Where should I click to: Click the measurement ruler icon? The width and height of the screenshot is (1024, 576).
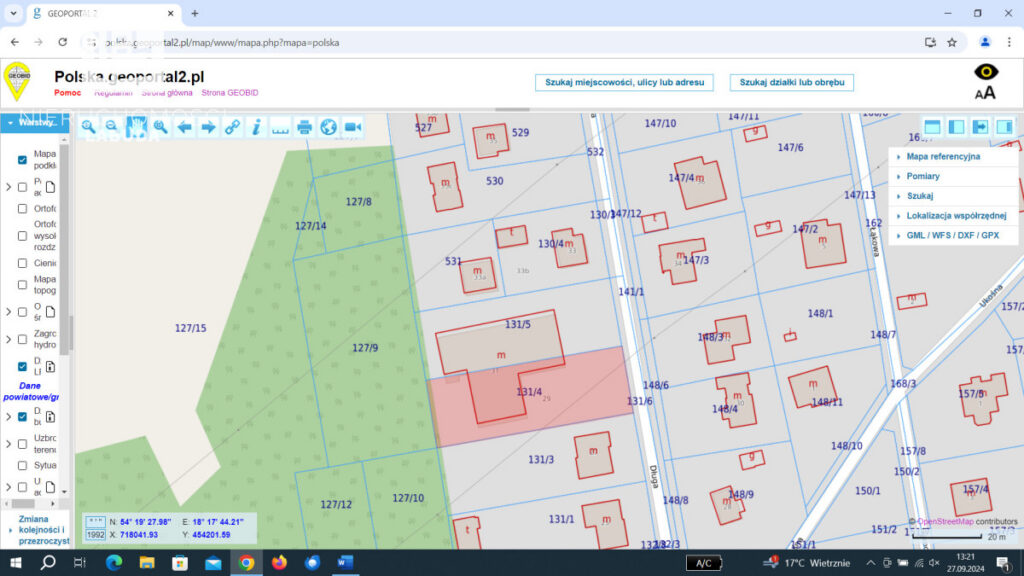tap(280, 127)
